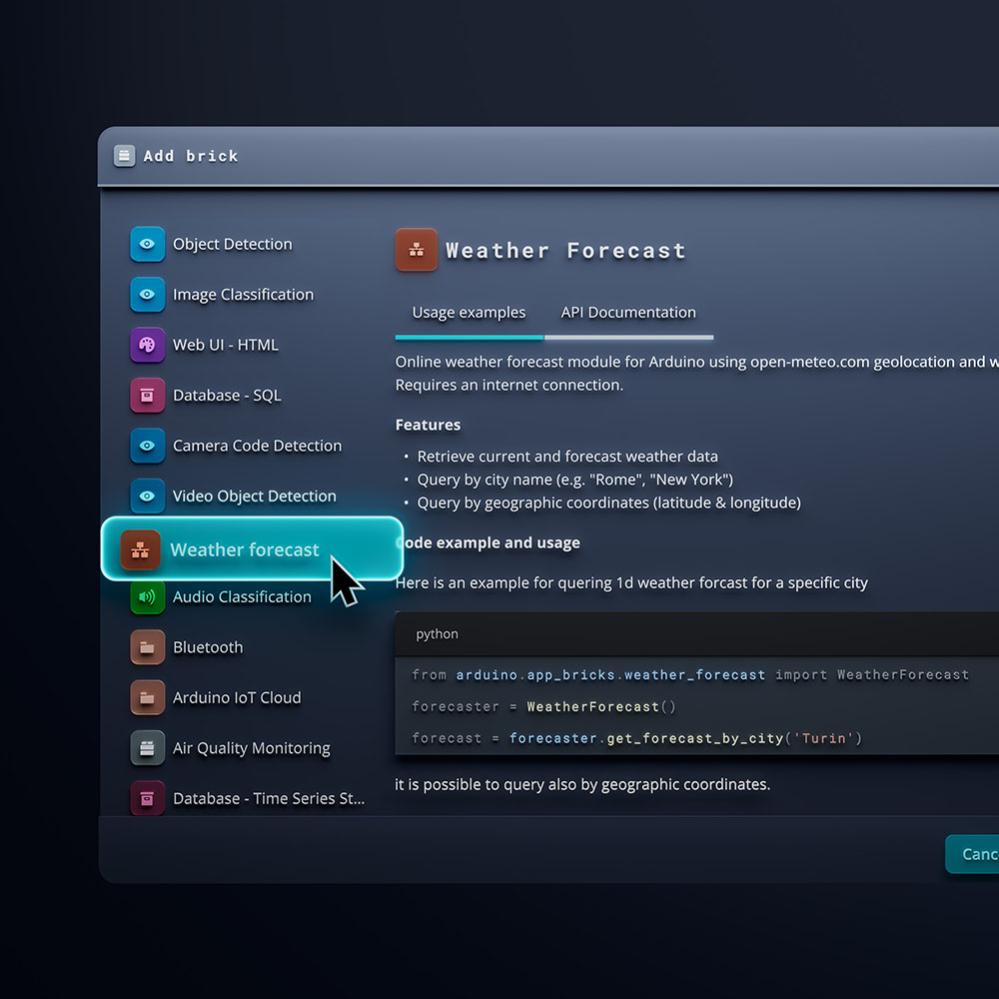Select the highlighted Weather forecast brick
Image resolution: width=999 pixels, height=999 pixels.
pyautogui.click(x=245, y=549)
